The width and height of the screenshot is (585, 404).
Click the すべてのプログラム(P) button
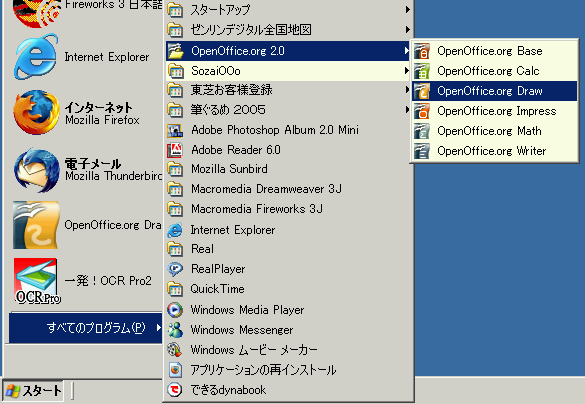[x=85, y=328]
